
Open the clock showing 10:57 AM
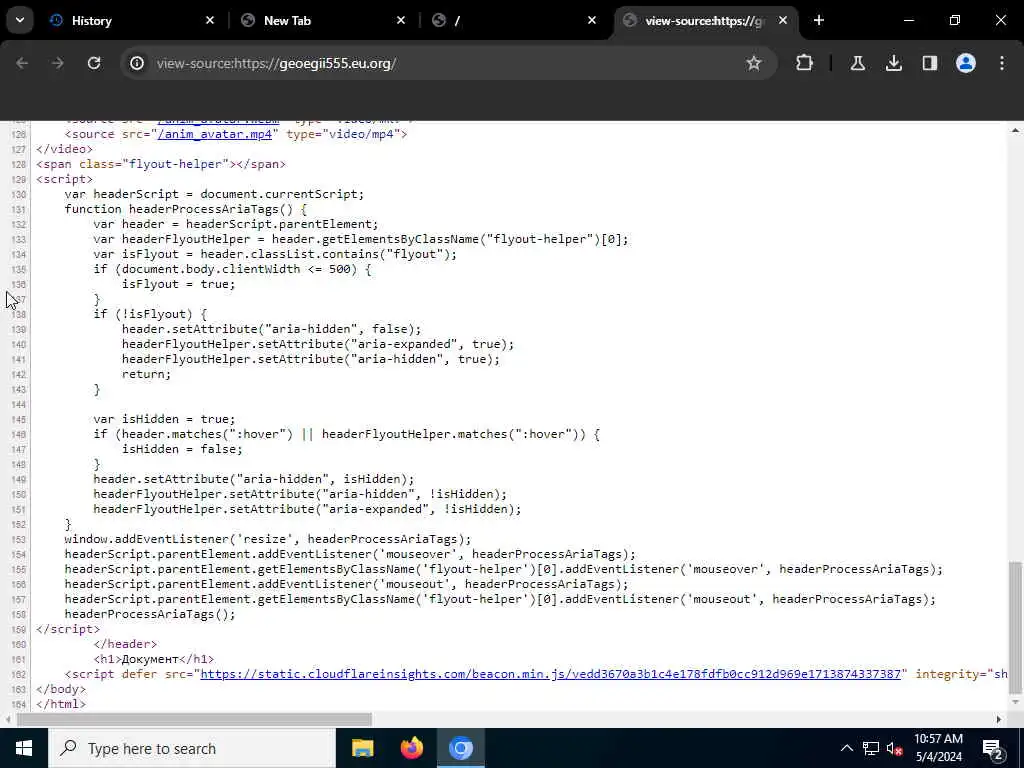(938, 748)
